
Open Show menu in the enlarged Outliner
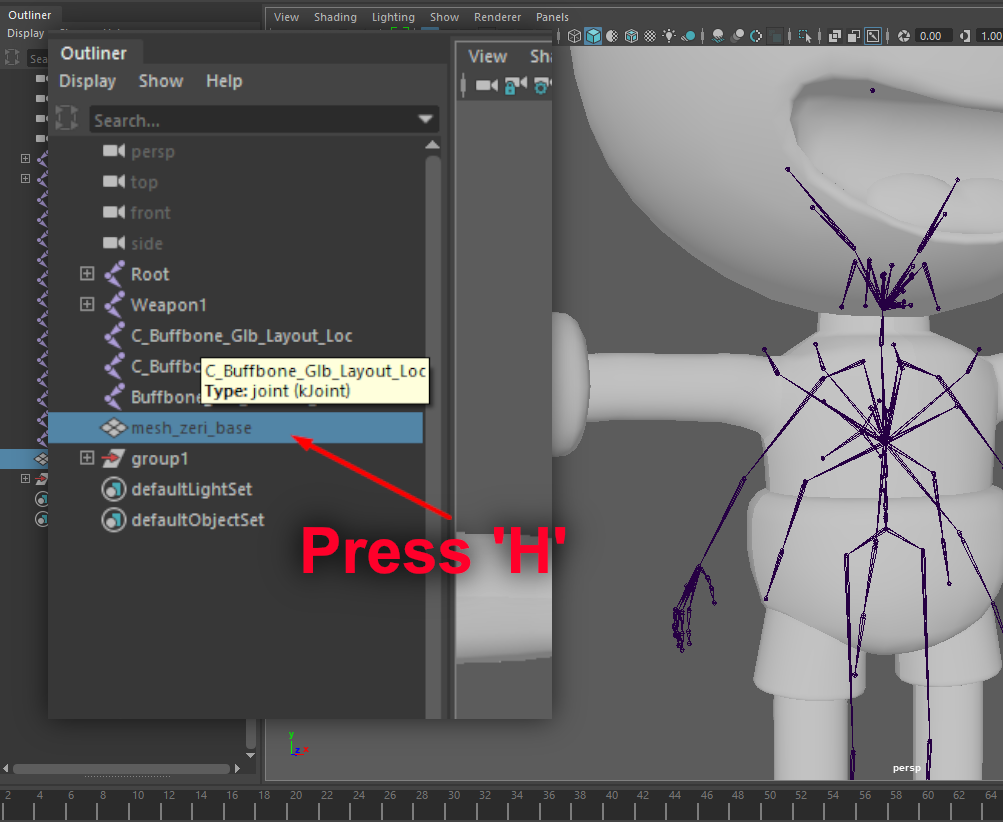[161, 81]
